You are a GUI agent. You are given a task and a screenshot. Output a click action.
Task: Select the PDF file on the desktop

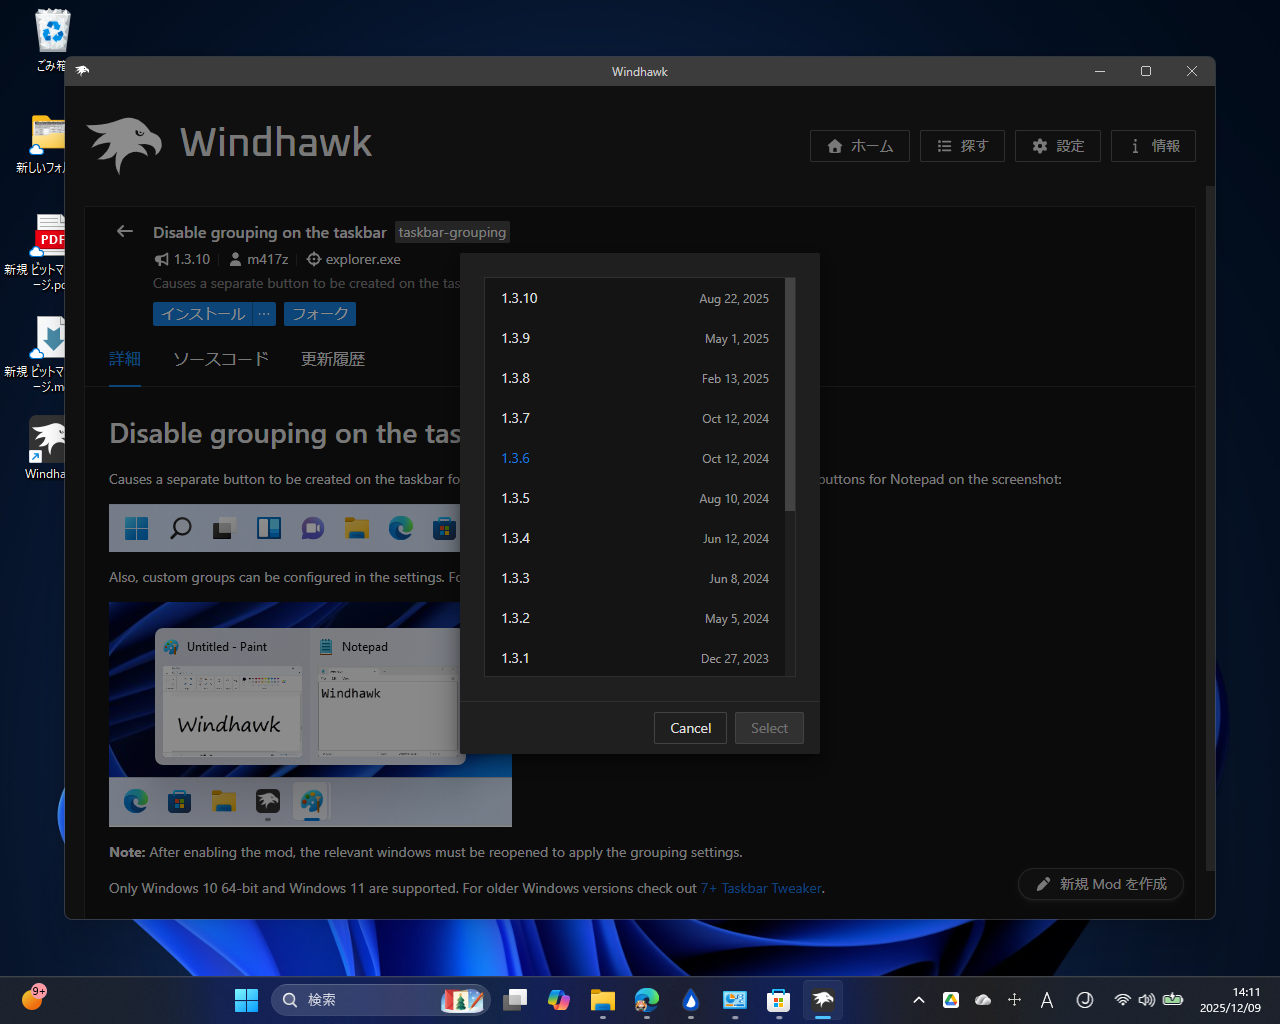(49, 251)
